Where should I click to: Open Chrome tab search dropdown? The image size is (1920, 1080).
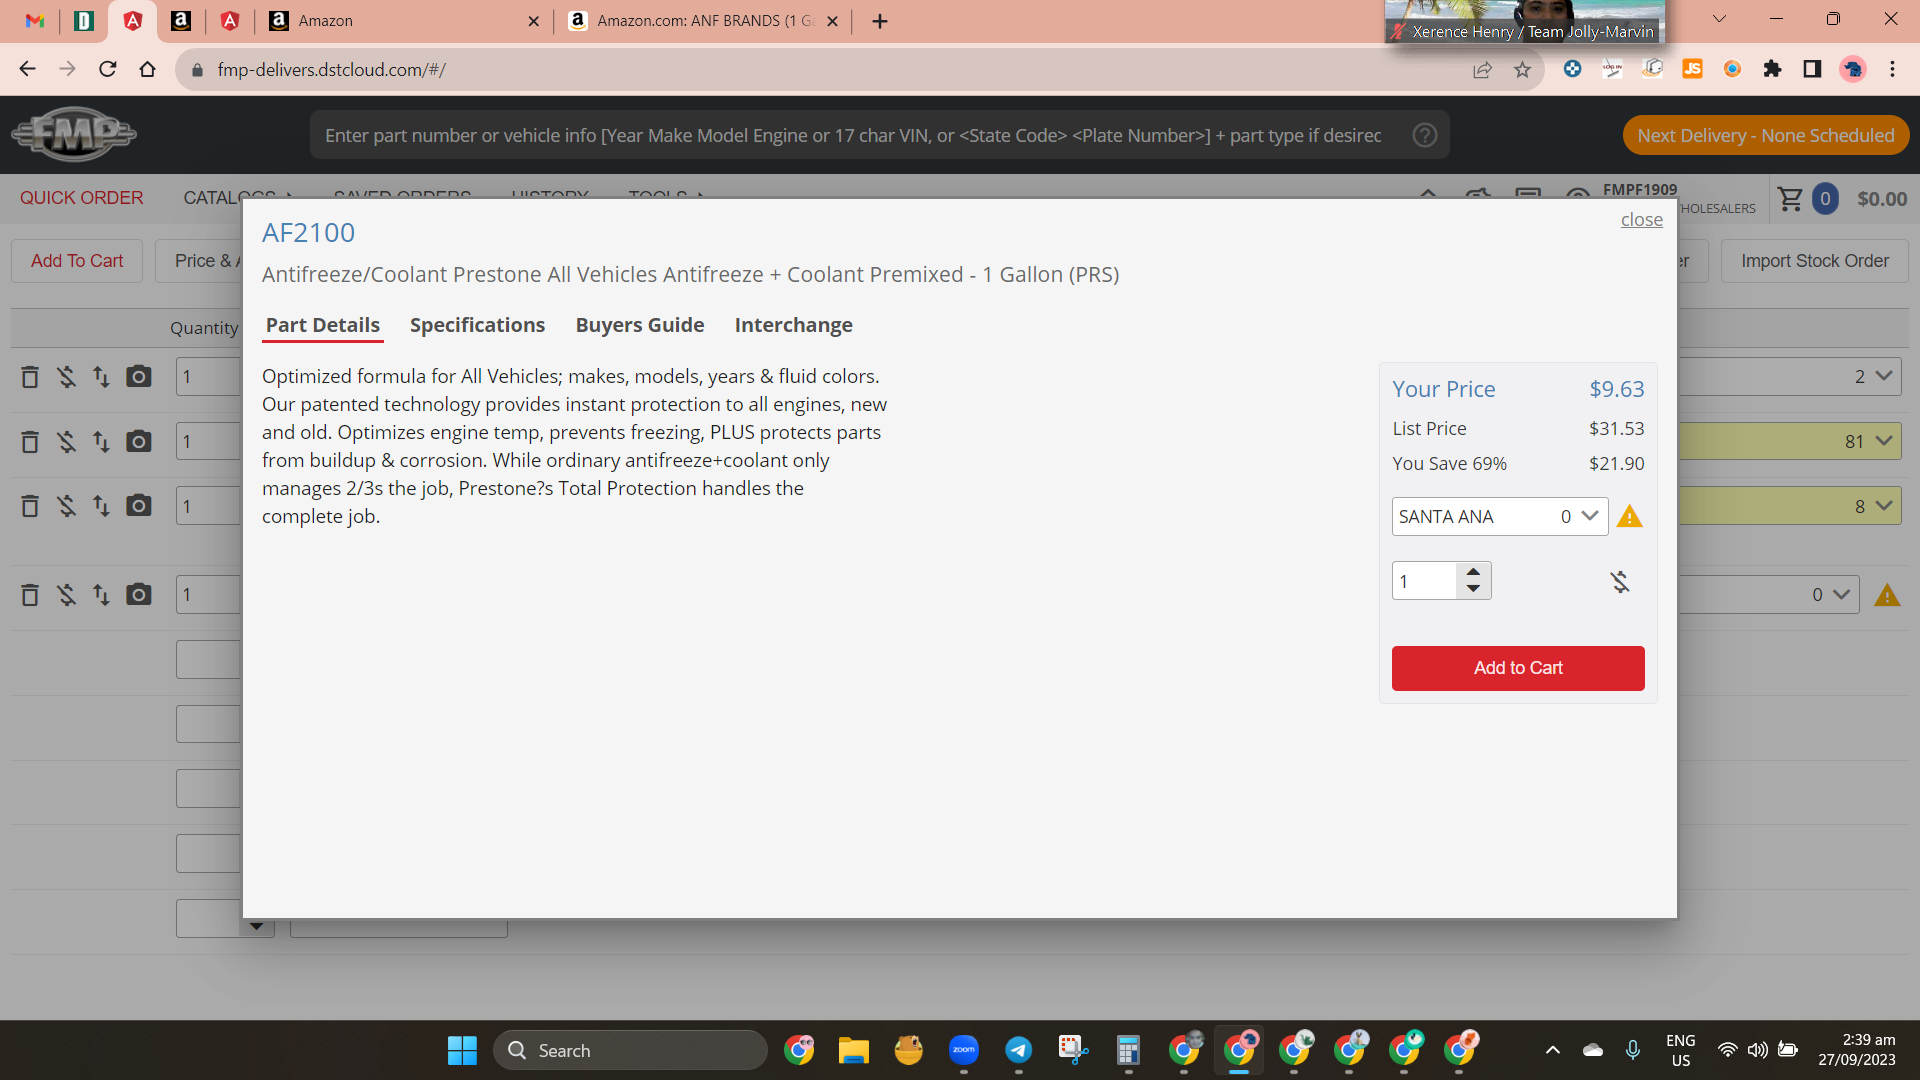tap(1719, 19)
